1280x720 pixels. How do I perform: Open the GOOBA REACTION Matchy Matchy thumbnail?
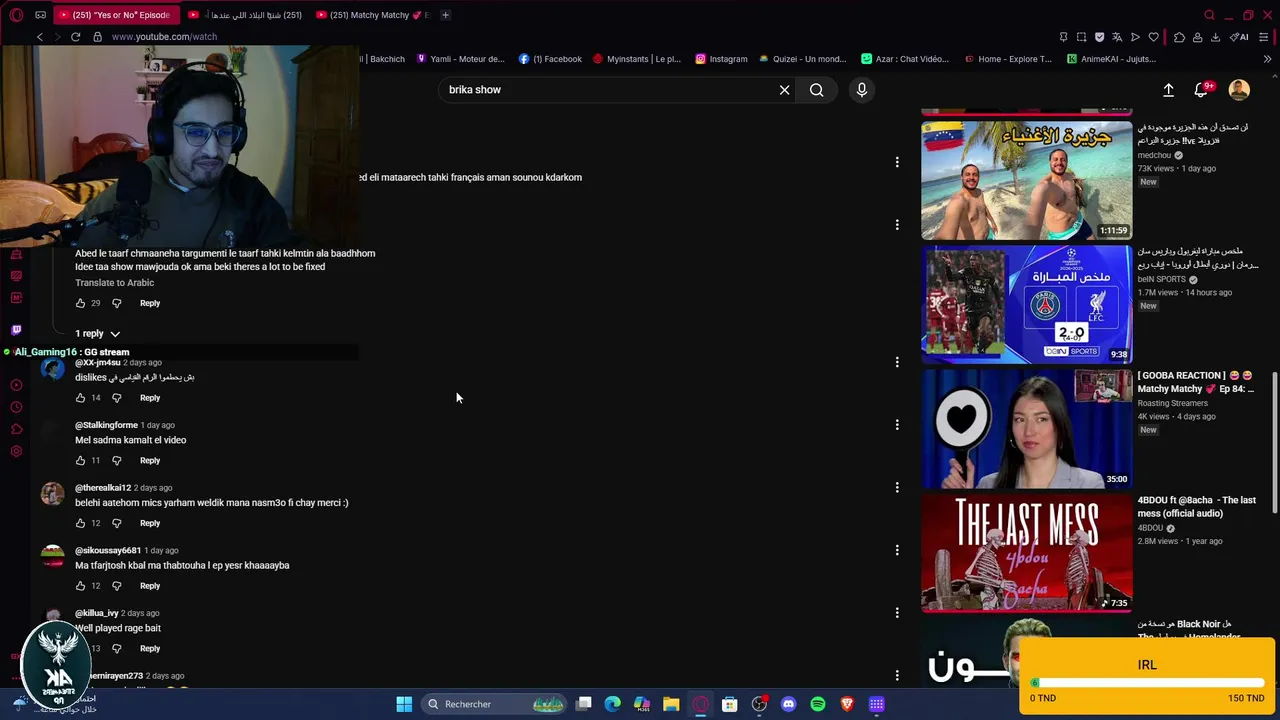[x=1026, y=428]
